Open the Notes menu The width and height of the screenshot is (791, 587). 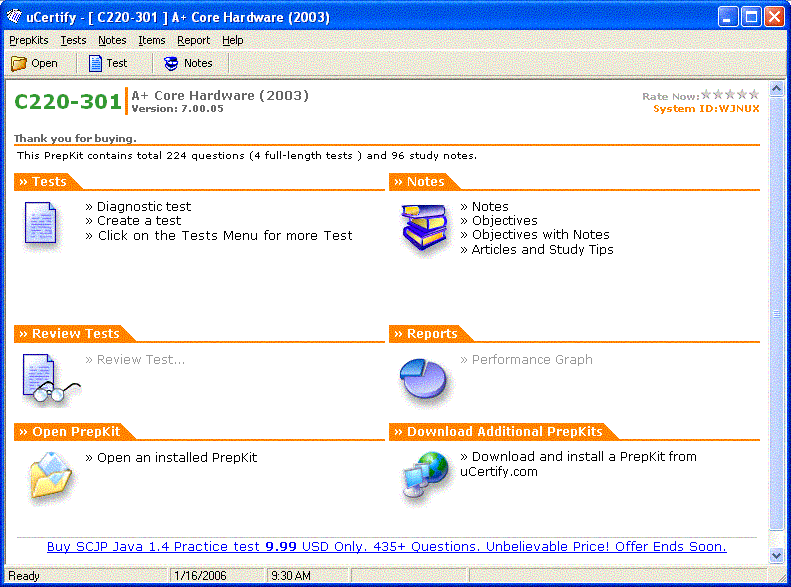(x=112, y=40)
